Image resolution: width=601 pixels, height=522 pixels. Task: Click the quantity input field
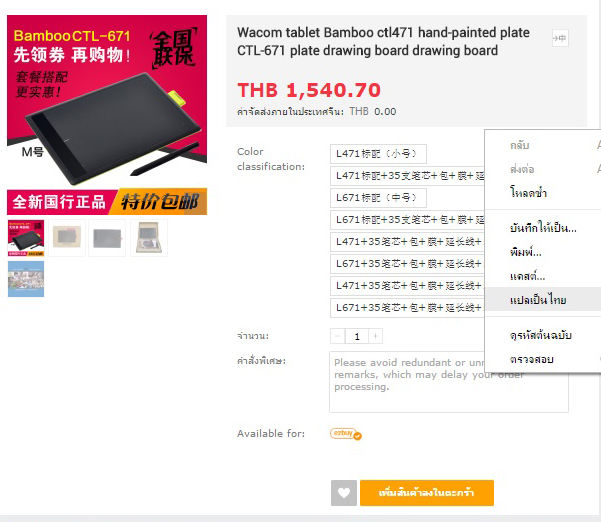click(x=357, y=336)
